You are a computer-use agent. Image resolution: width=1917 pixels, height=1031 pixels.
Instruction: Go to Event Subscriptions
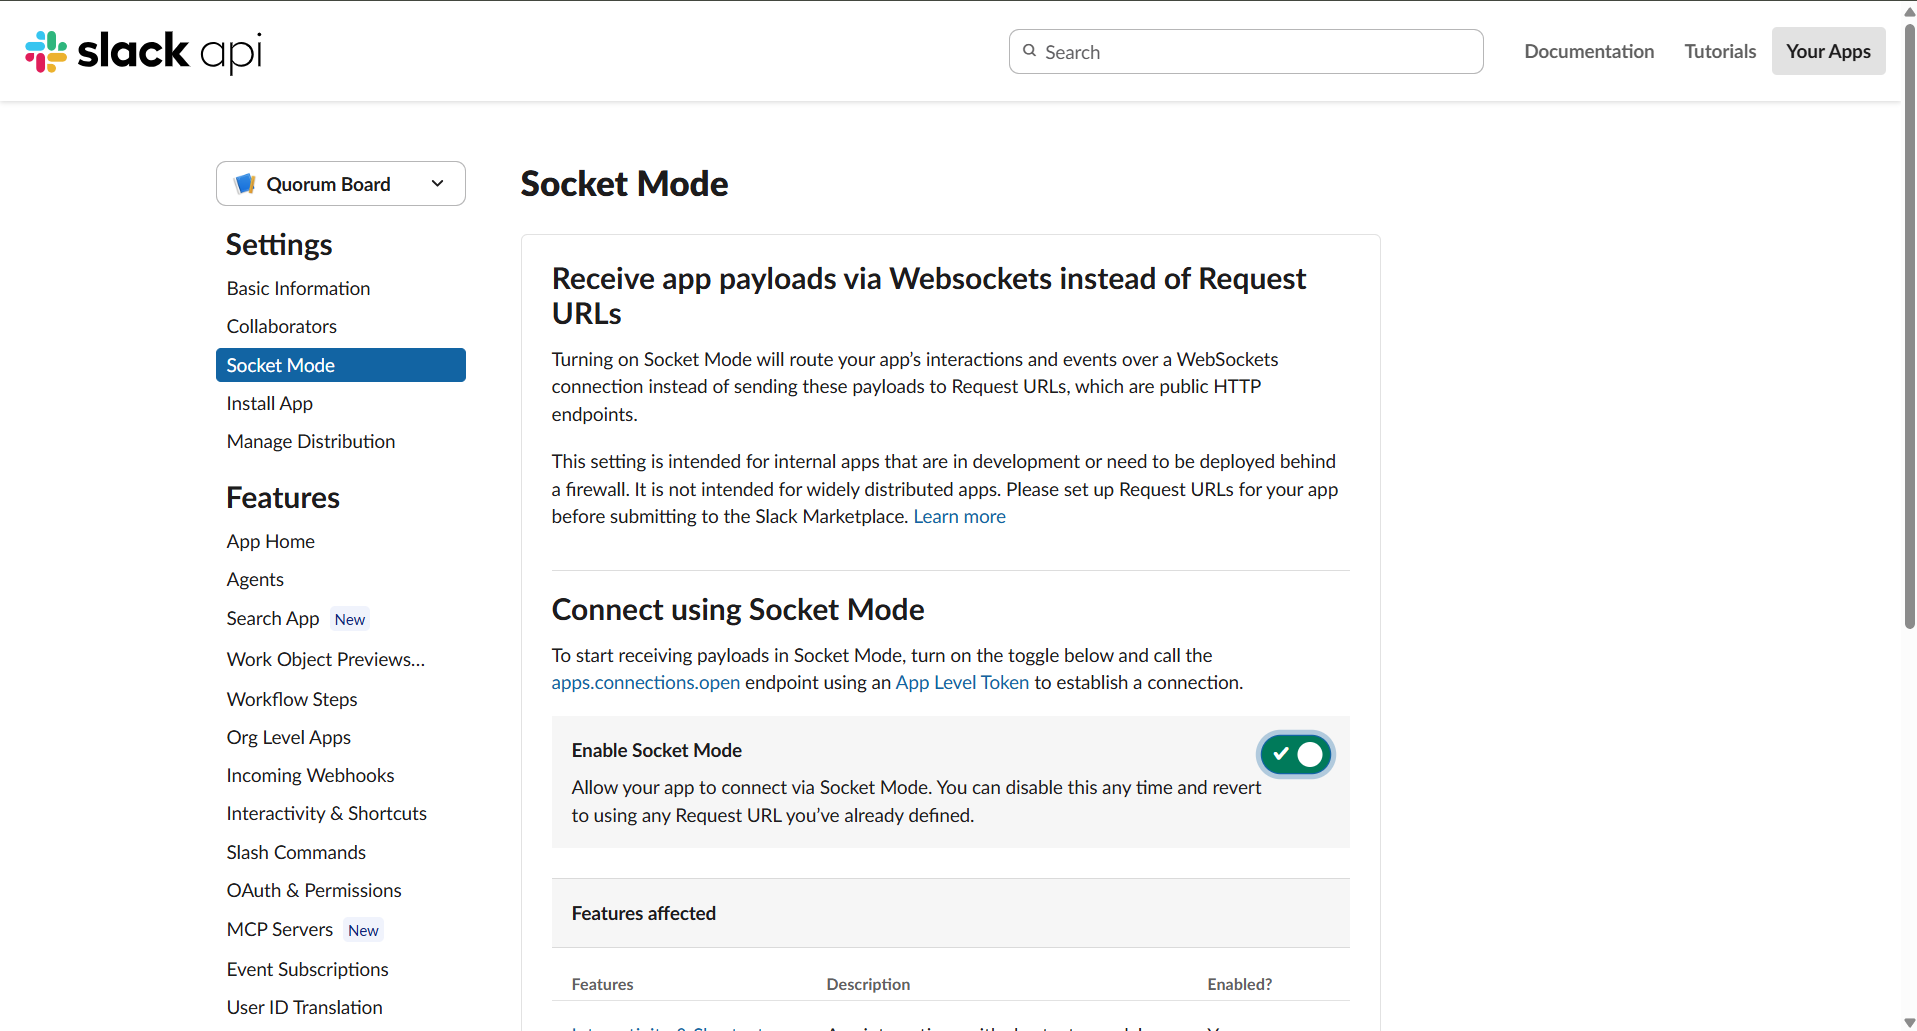(308, 969)
